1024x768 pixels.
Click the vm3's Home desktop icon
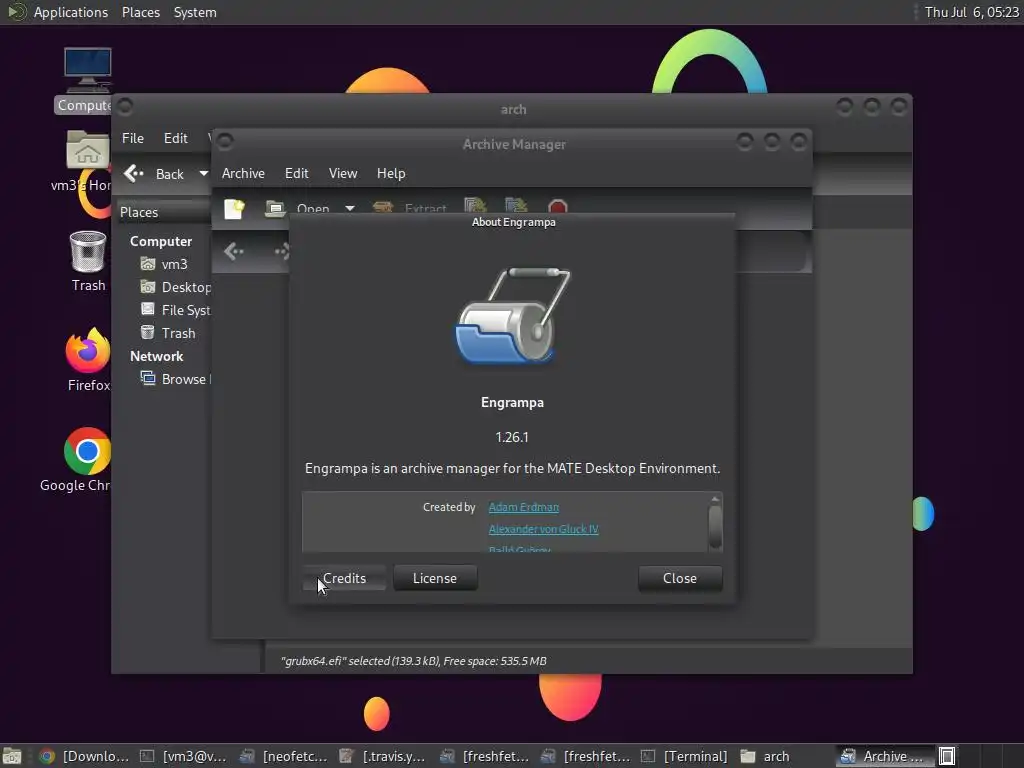[x=88, y=150]
